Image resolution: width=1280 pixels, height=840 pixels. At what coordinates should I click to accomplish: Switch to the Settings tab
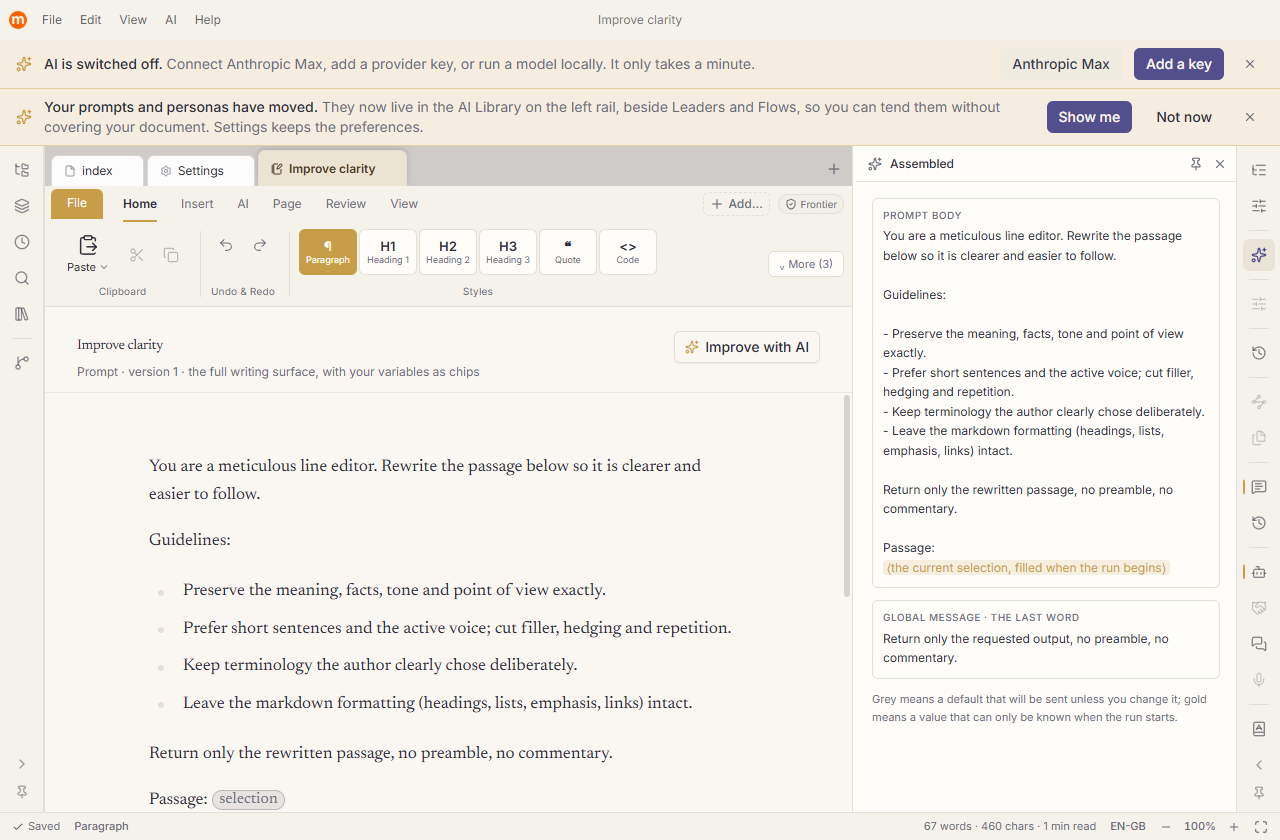click(200, 171)
